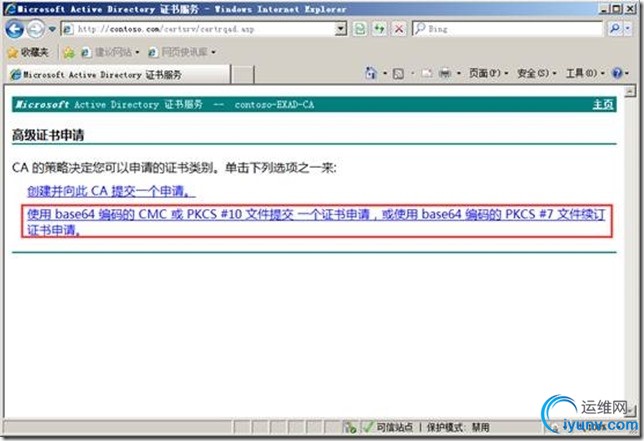Expand the address bar history dropdown

(x=341, y=29)
